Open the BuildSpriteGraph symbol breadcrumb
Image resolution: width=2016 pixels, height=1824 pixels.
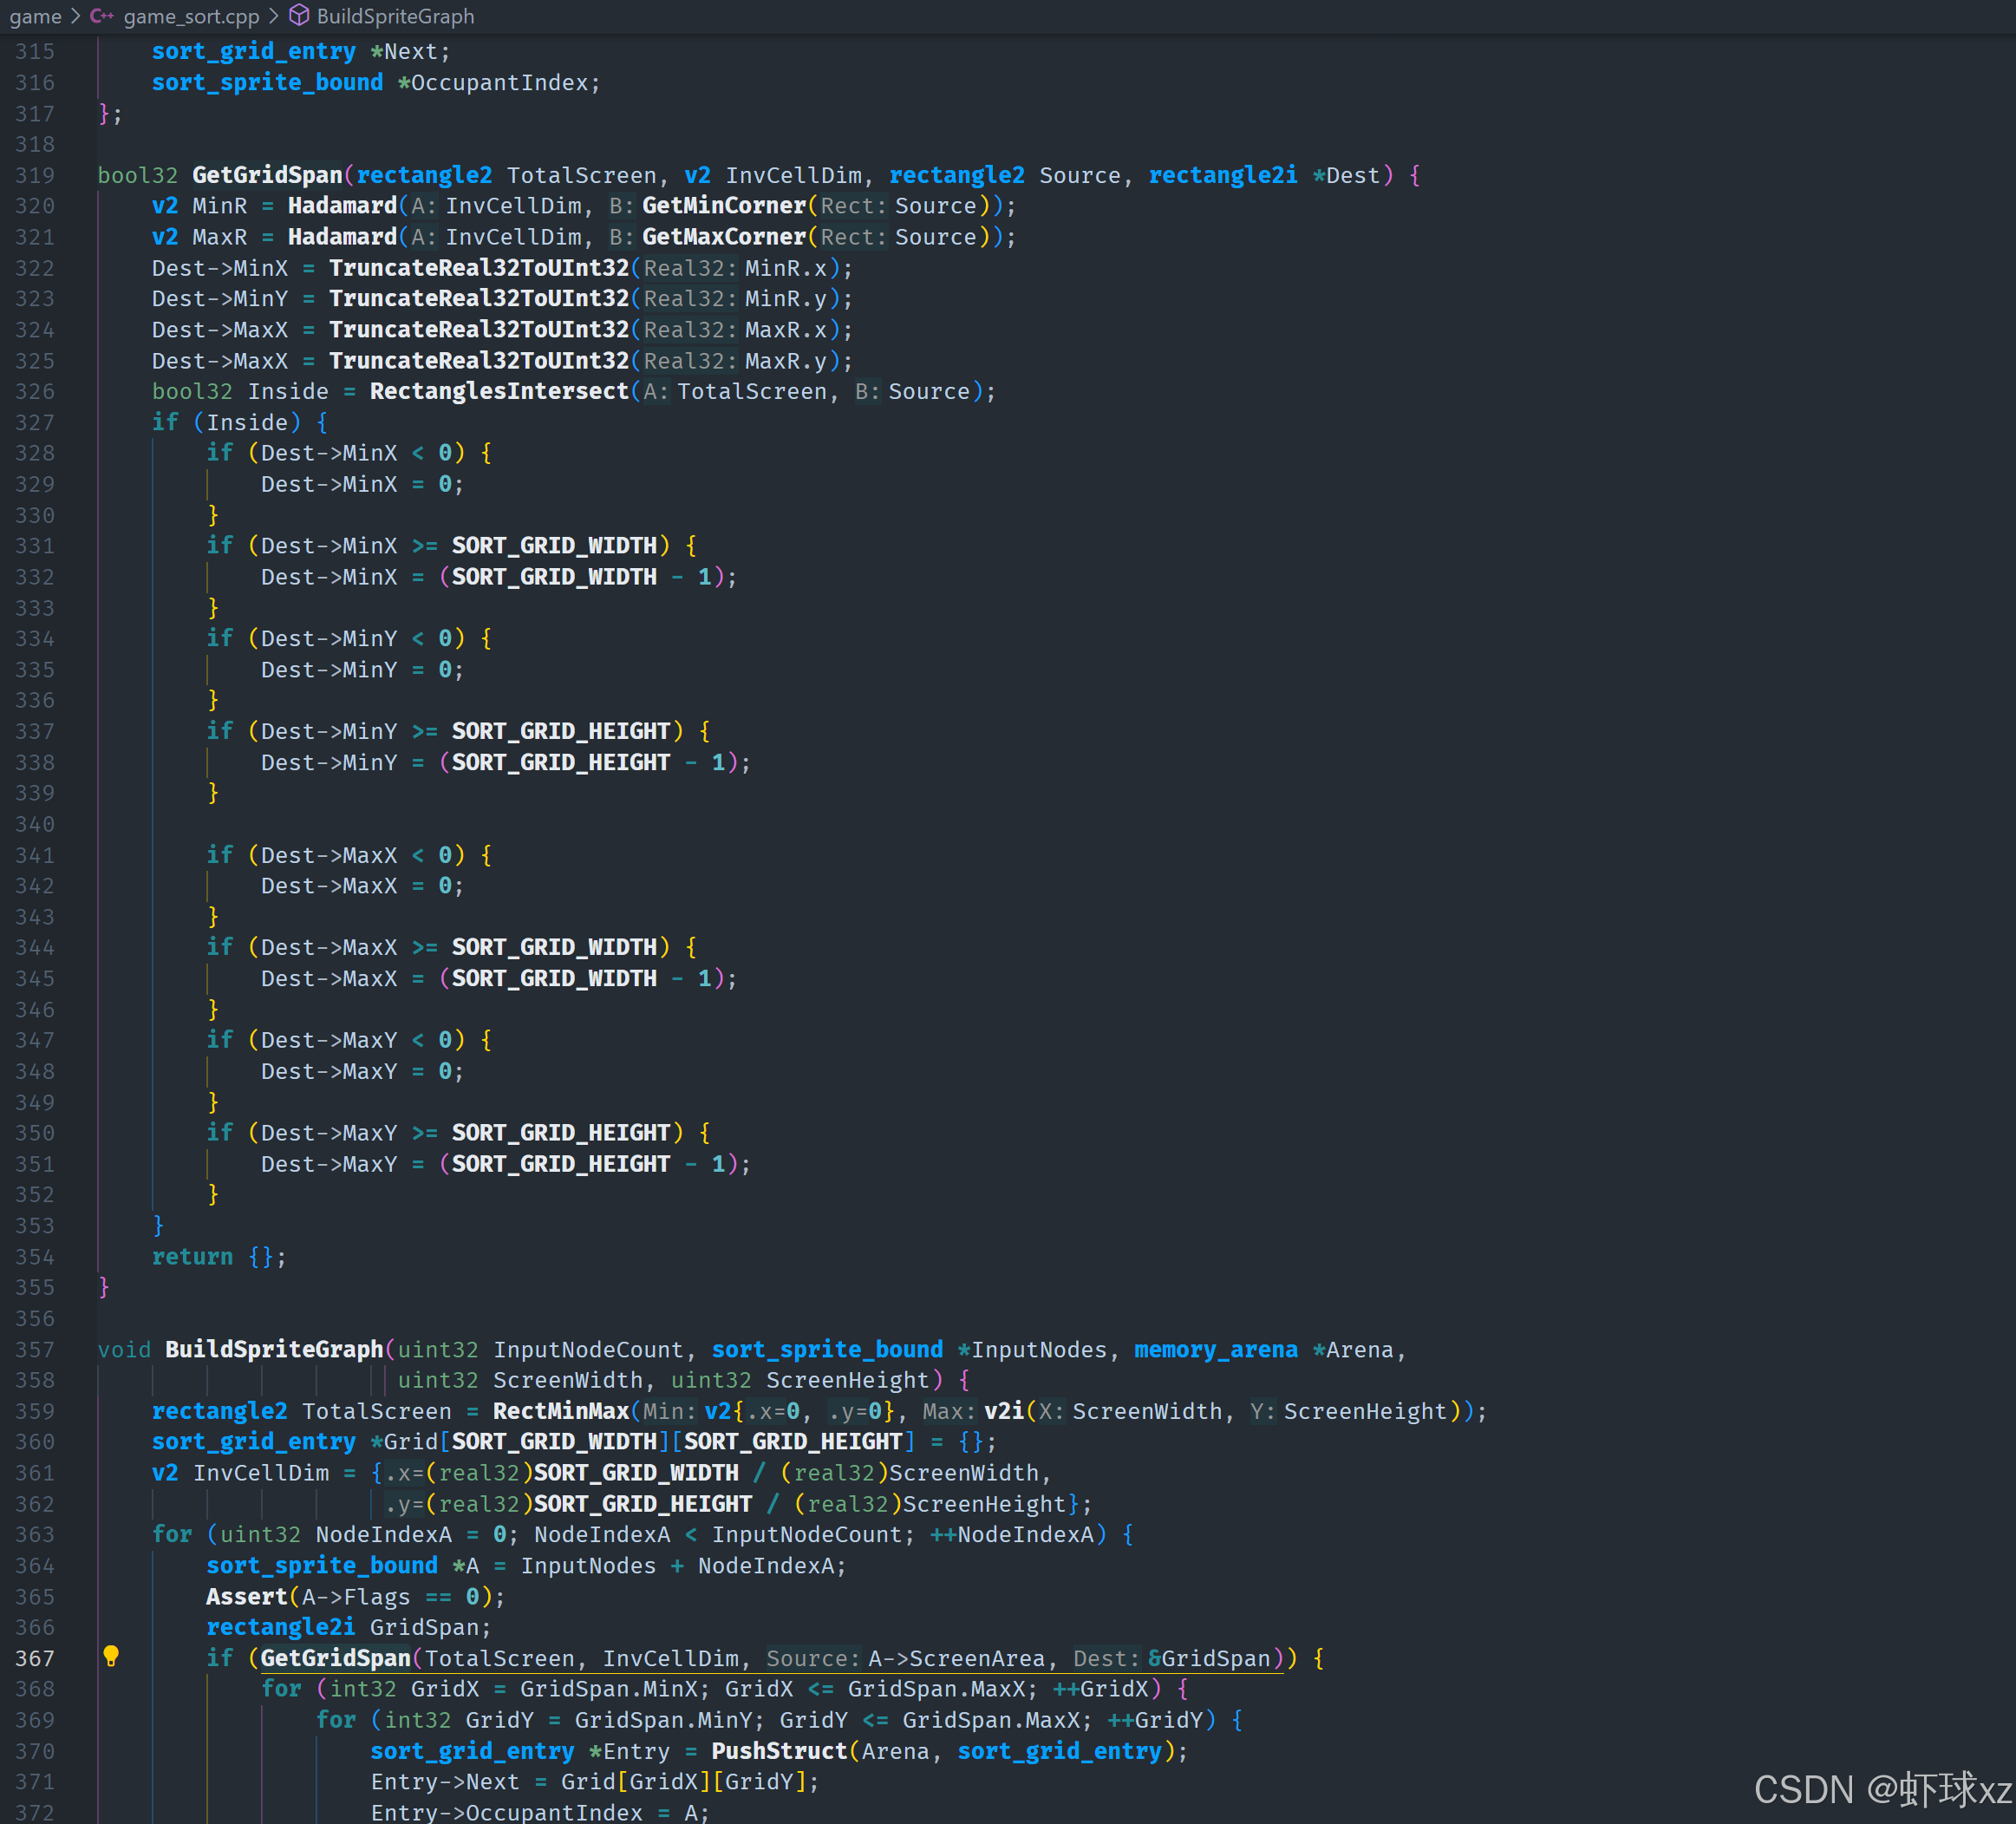pos(395,16)
